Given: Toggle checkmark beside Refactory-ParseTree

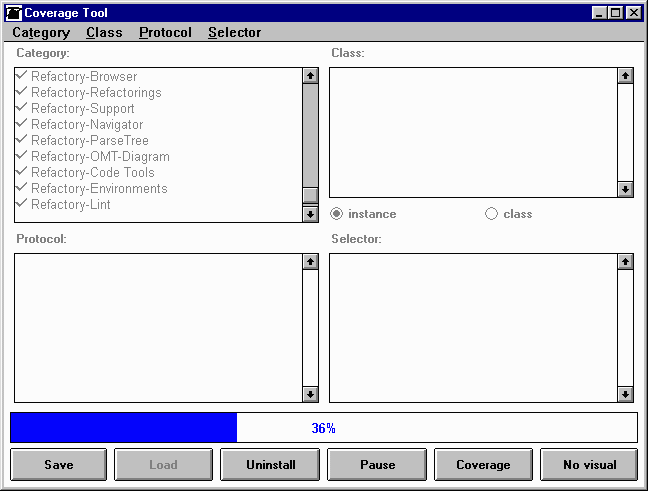Looking at the screenshot, I should coord(21,139).
